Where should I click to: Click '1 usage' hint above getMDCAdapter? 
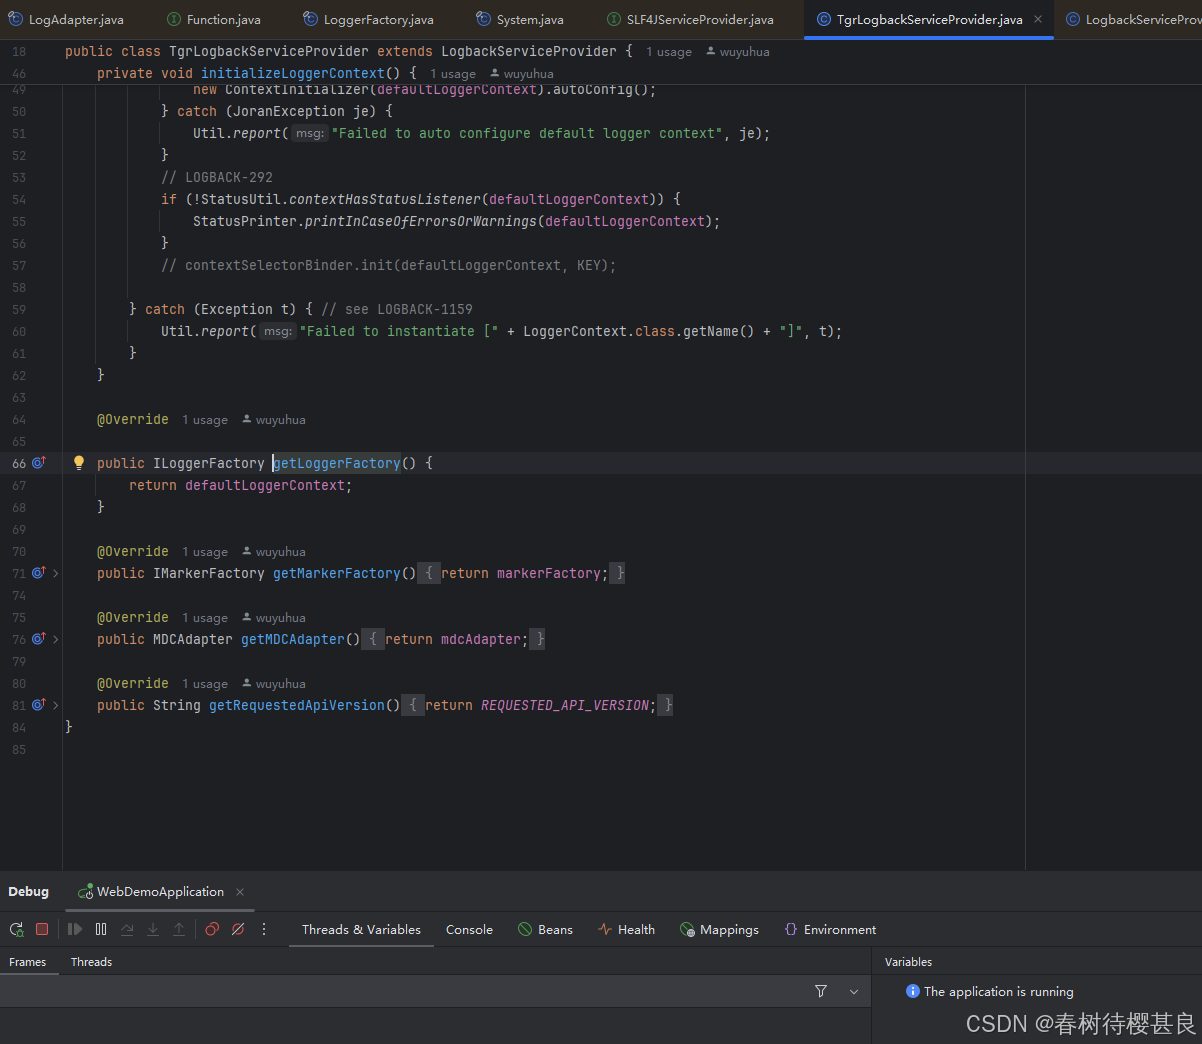point(205,618)
